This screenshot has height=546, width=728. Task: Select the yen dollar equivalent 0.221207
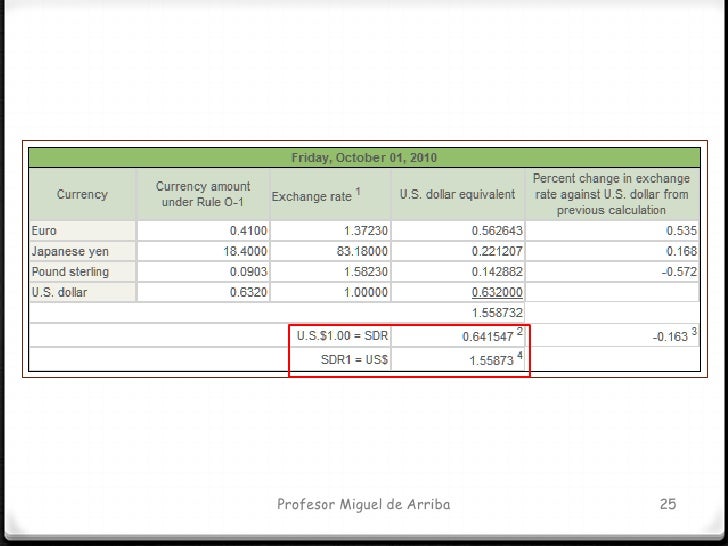(x=497, y=252)
